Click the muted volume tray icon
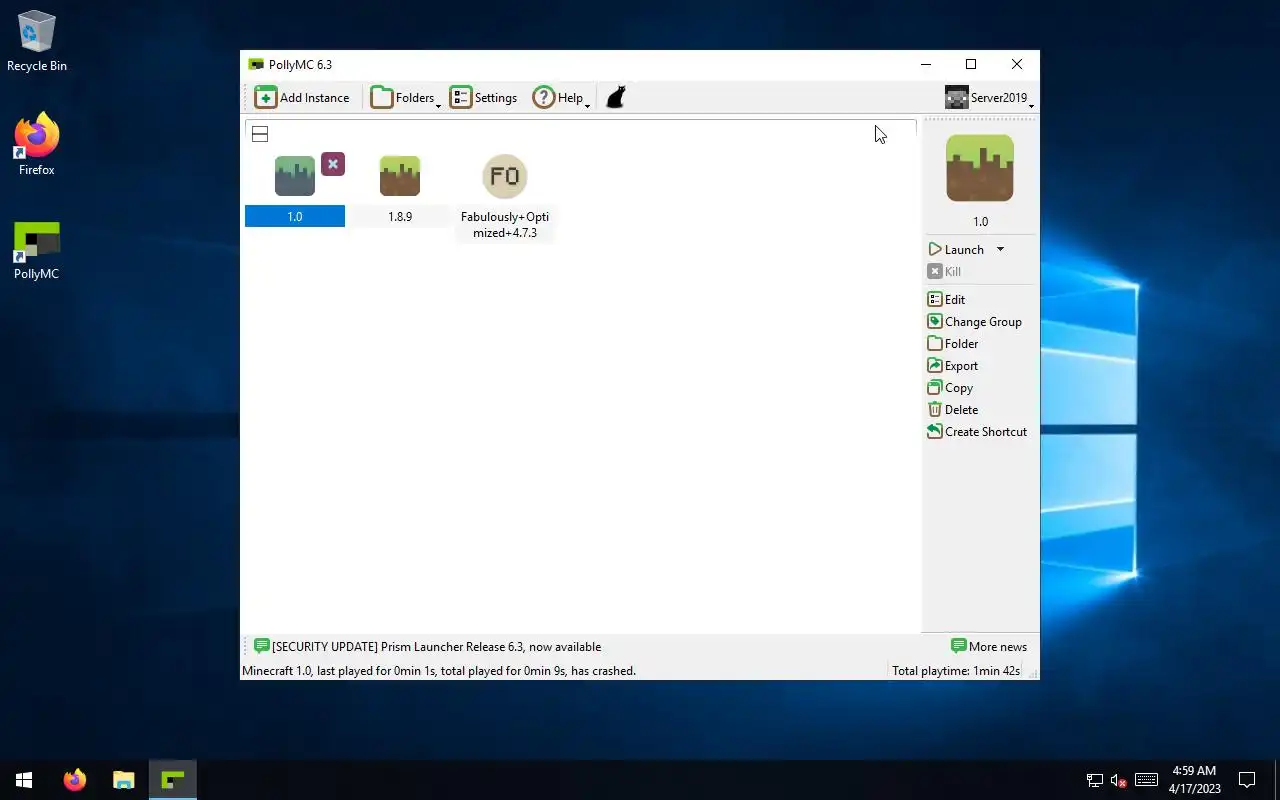Image resolution: width=1280 pixels, height=800 pixels. 1119,780
